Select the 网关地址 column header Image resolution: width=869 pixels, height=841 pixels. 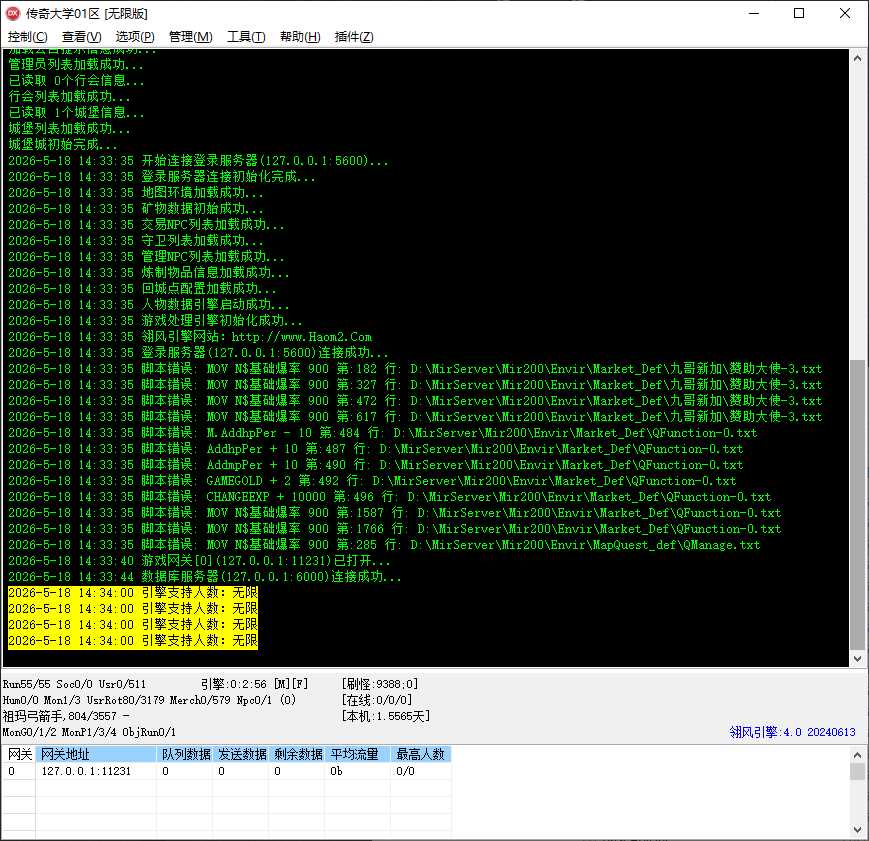[x=96, y=755]
